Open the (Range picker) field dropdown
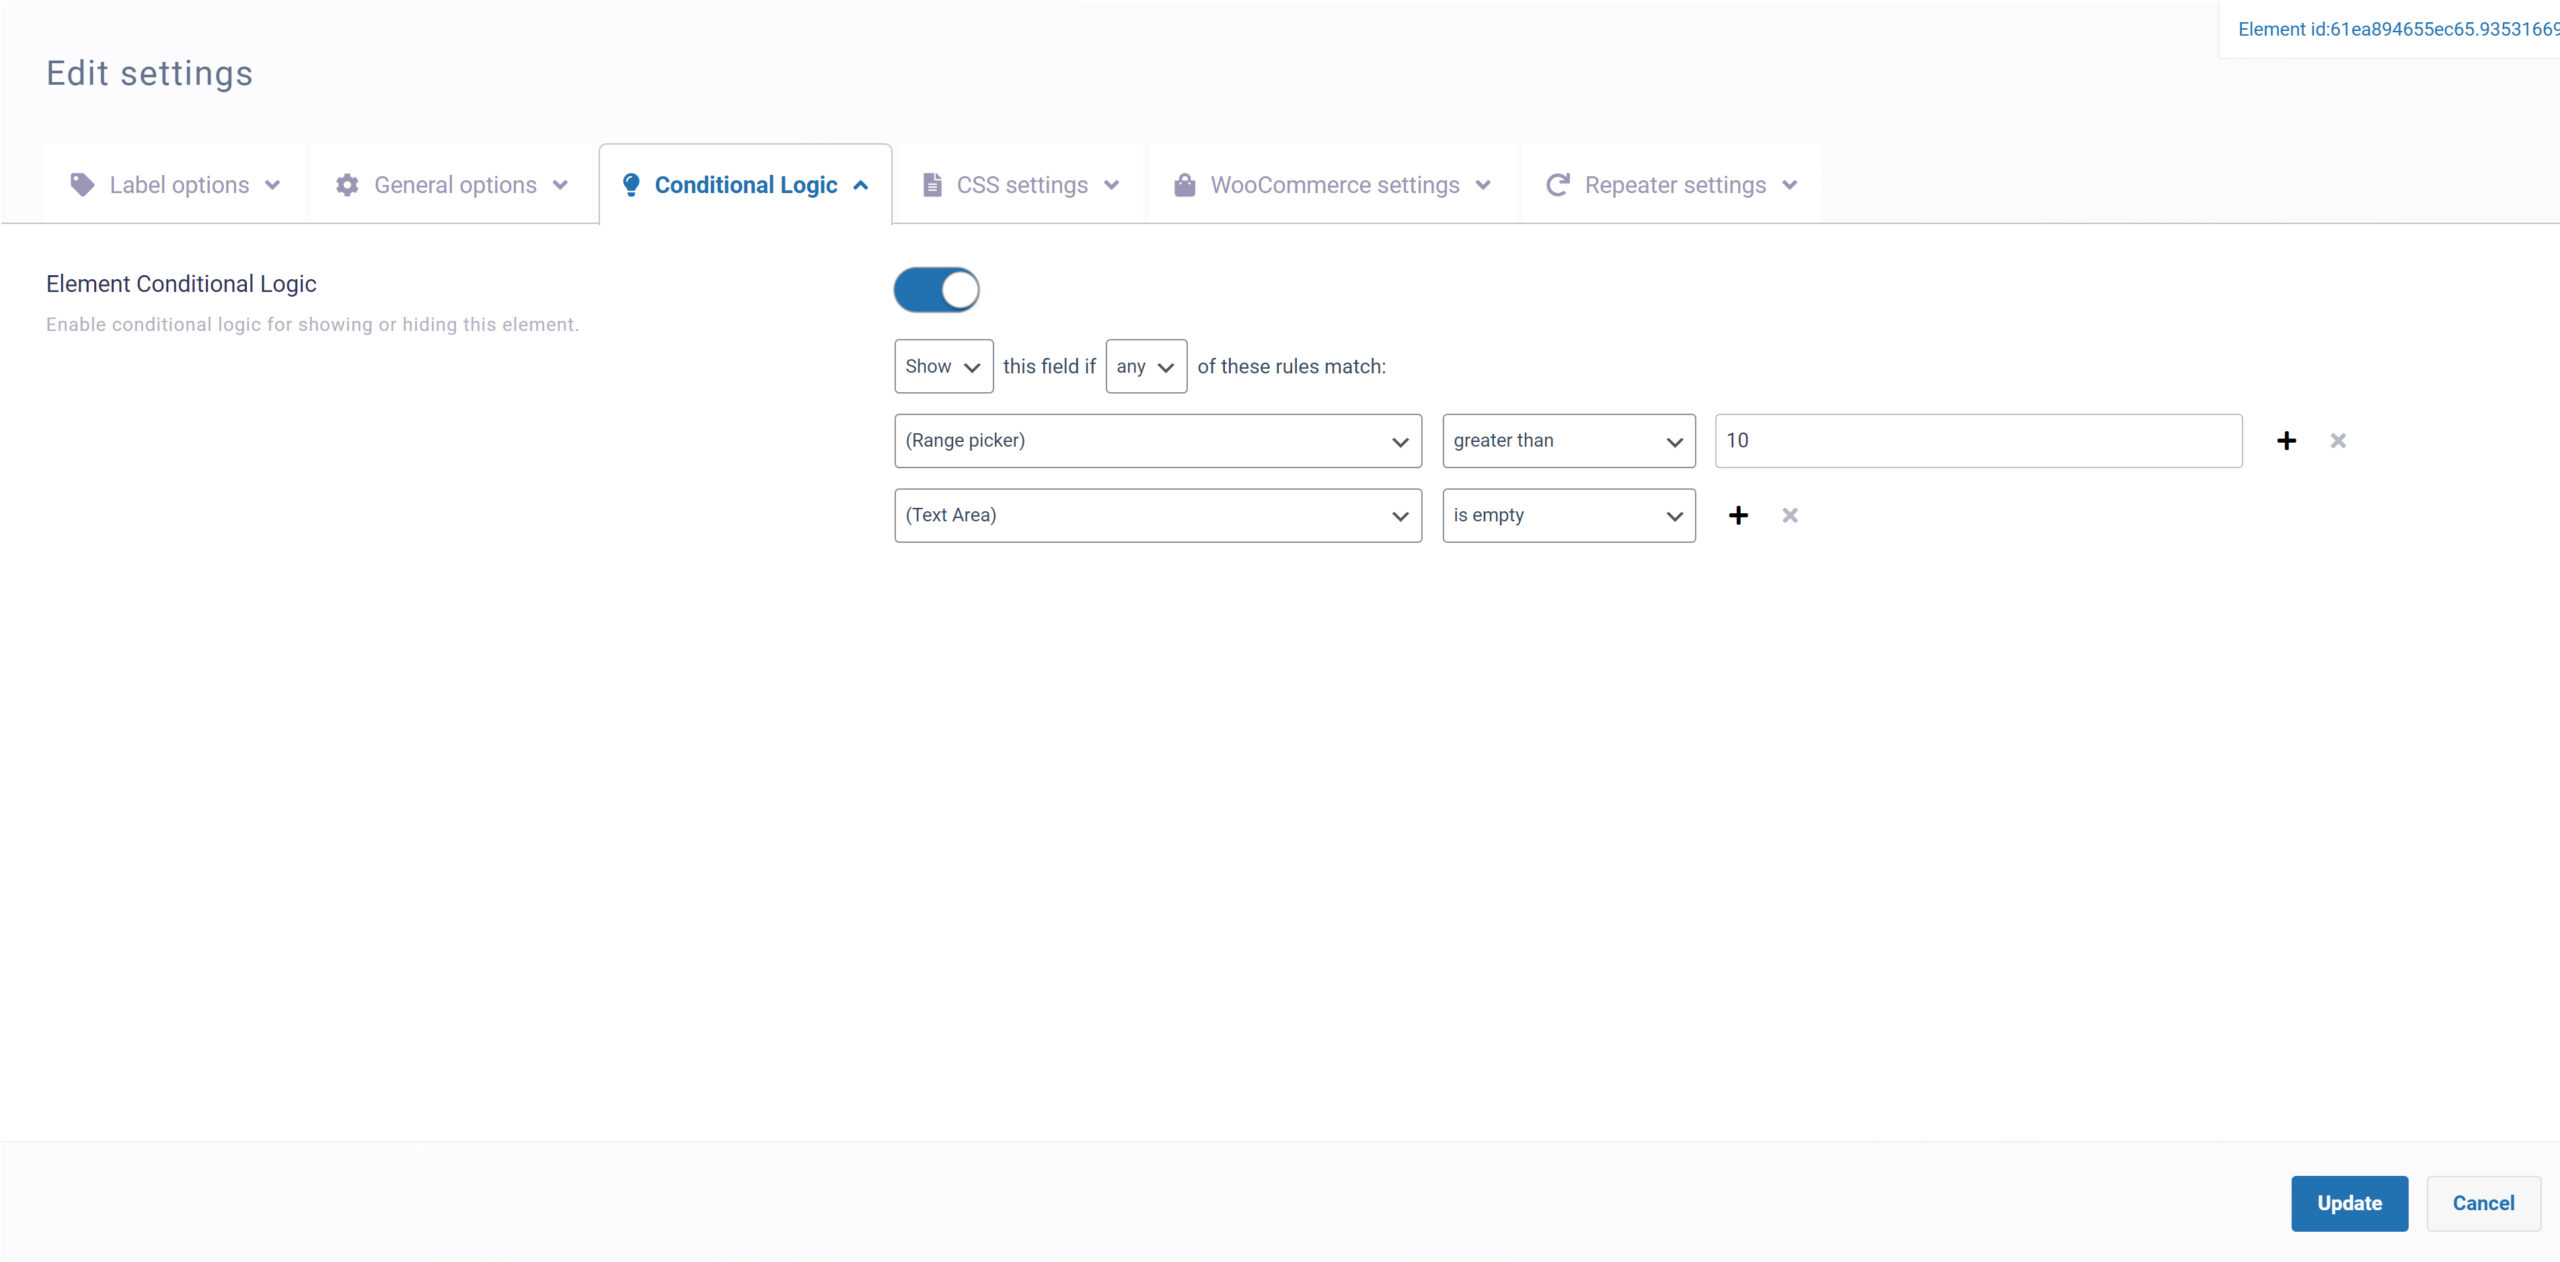Image resolution: width=2560 pixels, height=1262 pixels. pos(1158,441)
